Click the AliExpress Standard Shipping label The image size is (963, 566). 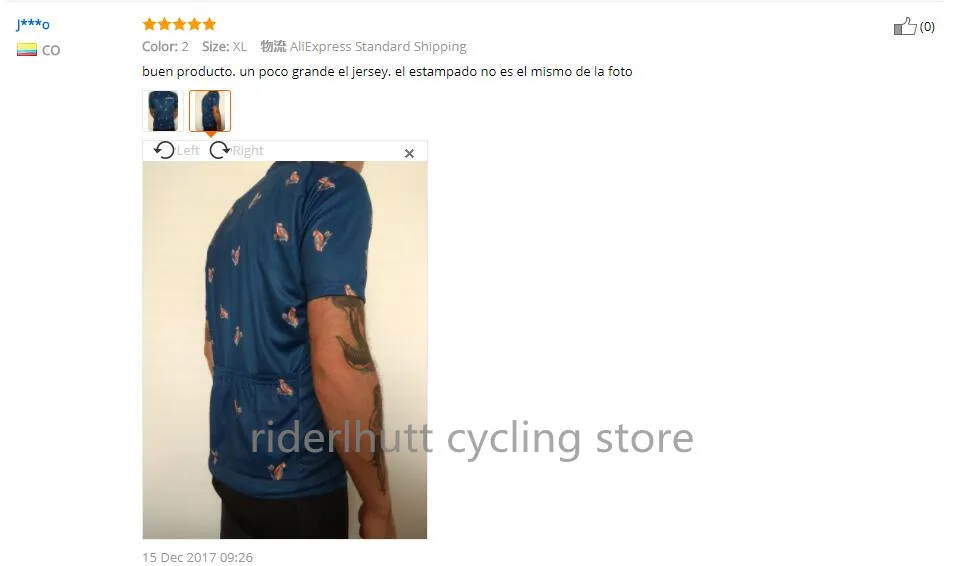pos(378,47)
